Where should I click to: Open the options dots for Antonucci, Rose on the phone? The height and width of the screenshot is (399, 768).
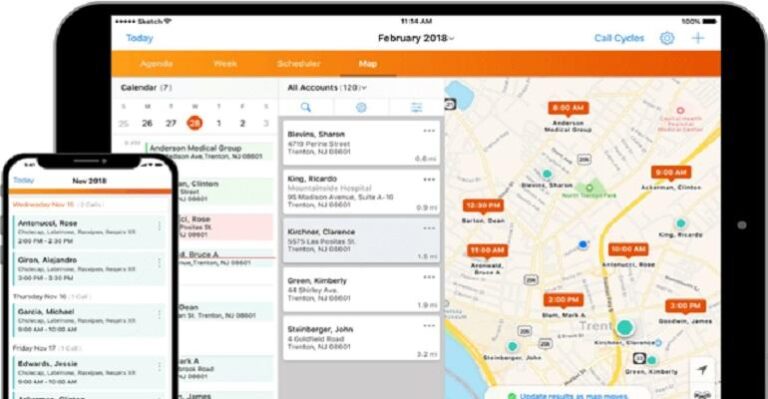159,226
